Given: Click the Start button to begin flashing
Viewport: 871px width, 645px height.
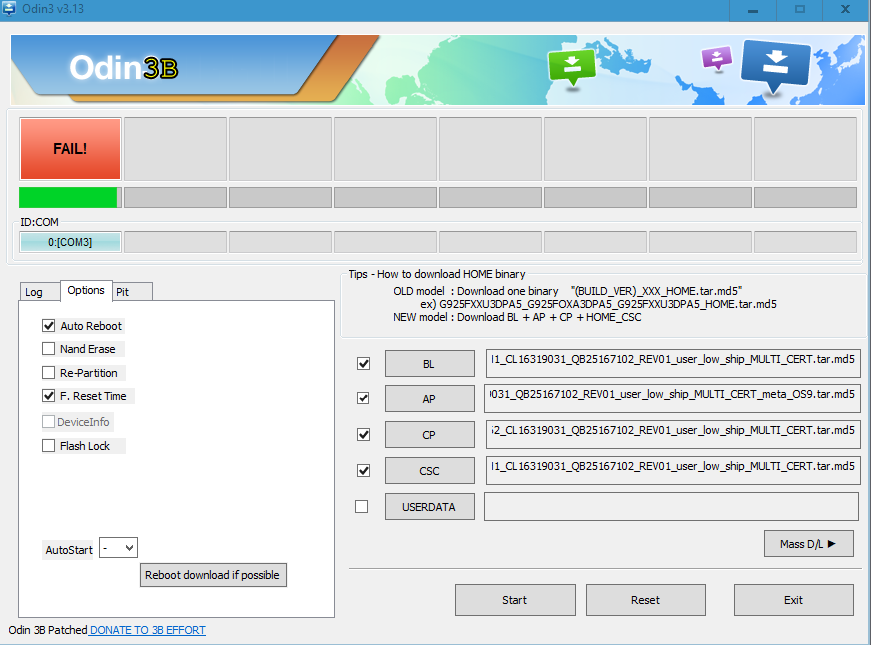Looking at the screenshot, I should [x=515, y=600].
